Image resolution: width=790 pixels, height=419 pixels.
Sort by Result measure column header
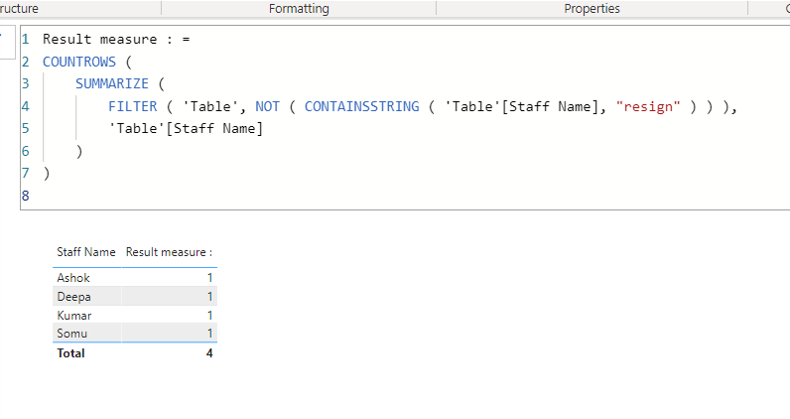pyautogui.click(x=169, y=252)
